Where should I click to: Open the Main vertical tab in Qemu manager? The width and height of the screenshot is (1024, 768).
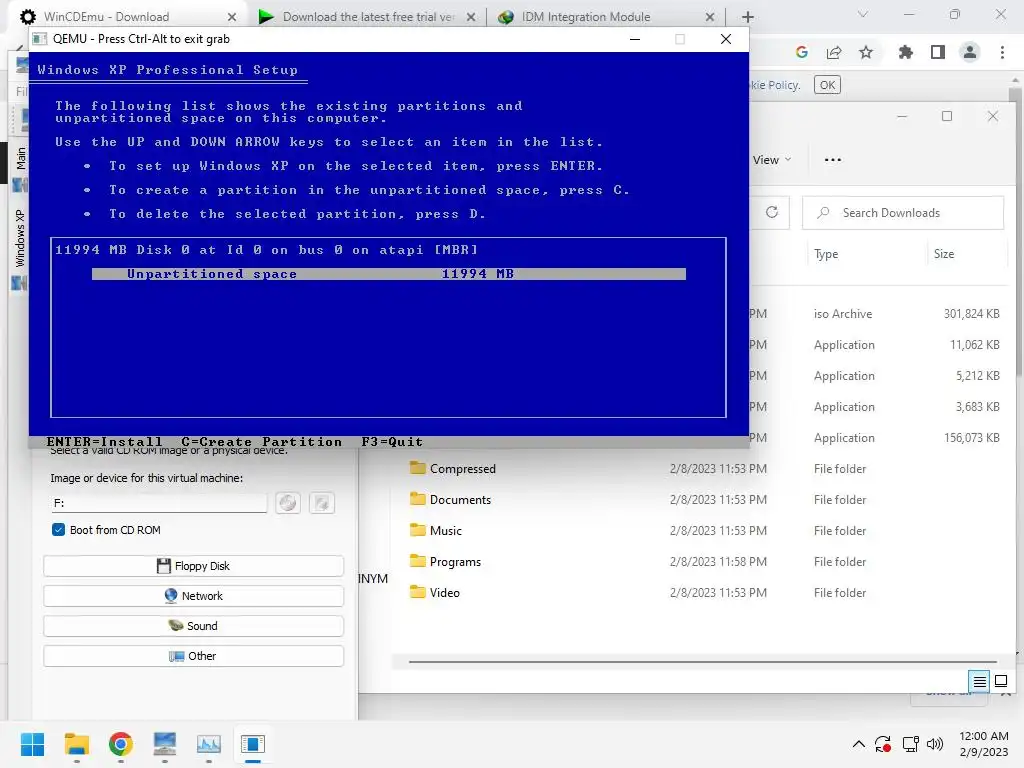[x=20, y=159]
